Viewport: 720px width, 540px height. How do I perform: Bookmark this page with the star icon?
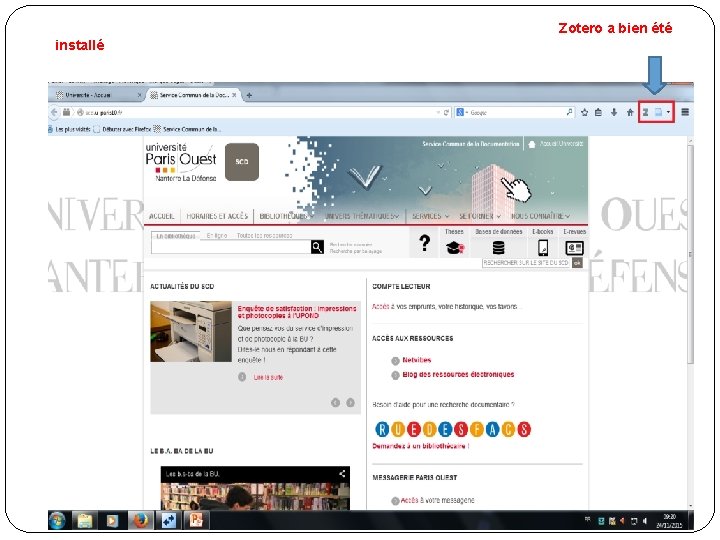(584, 112)
